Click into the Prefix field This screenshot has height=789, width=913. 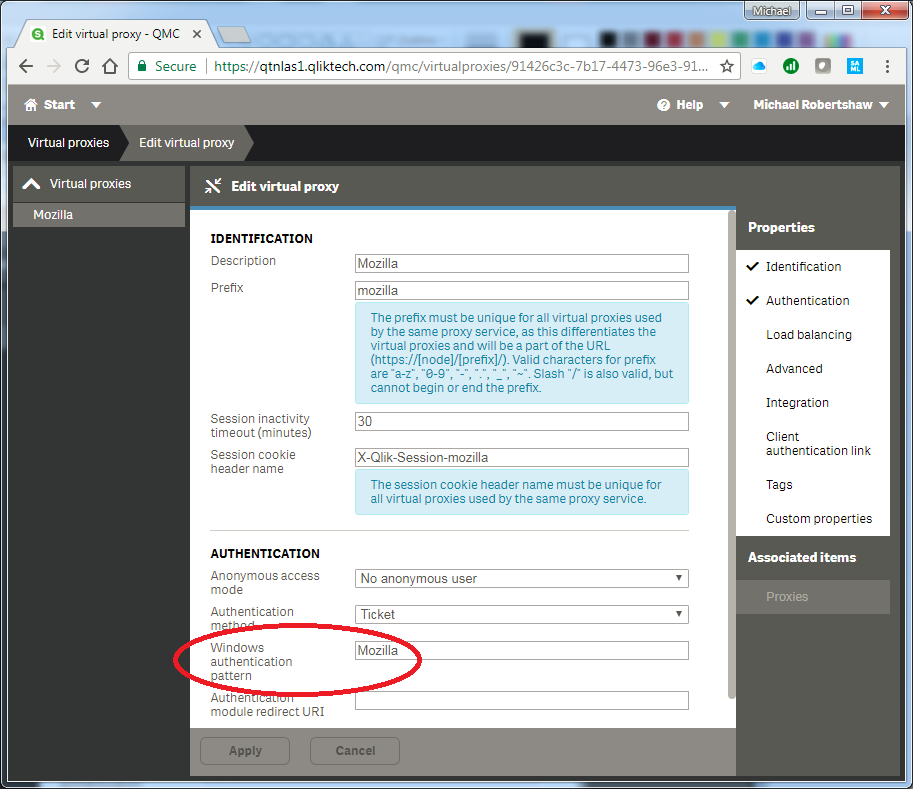522,291
